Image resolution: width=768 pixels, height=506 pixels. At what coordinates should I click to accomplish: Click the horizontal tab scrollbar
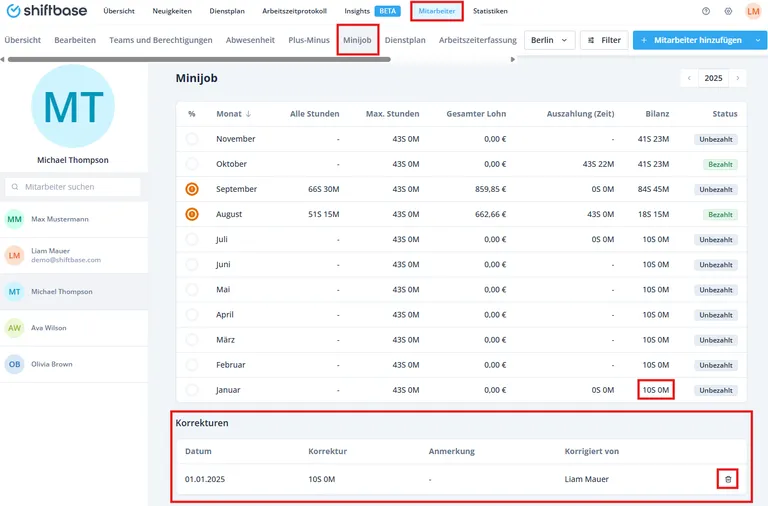(x=199, y=59)
